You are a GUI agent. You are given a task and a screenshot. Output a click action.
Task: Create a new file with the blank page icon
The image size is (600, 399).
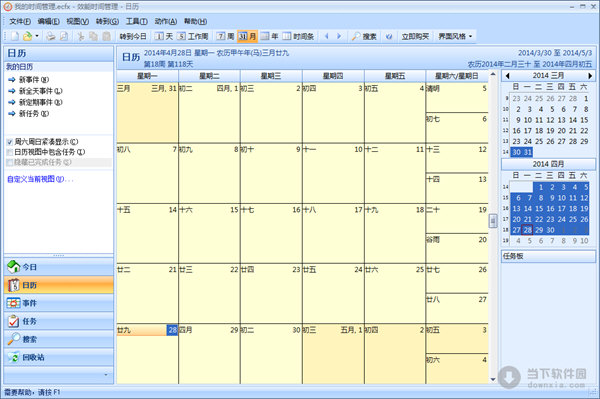click(x=15, y=36)
